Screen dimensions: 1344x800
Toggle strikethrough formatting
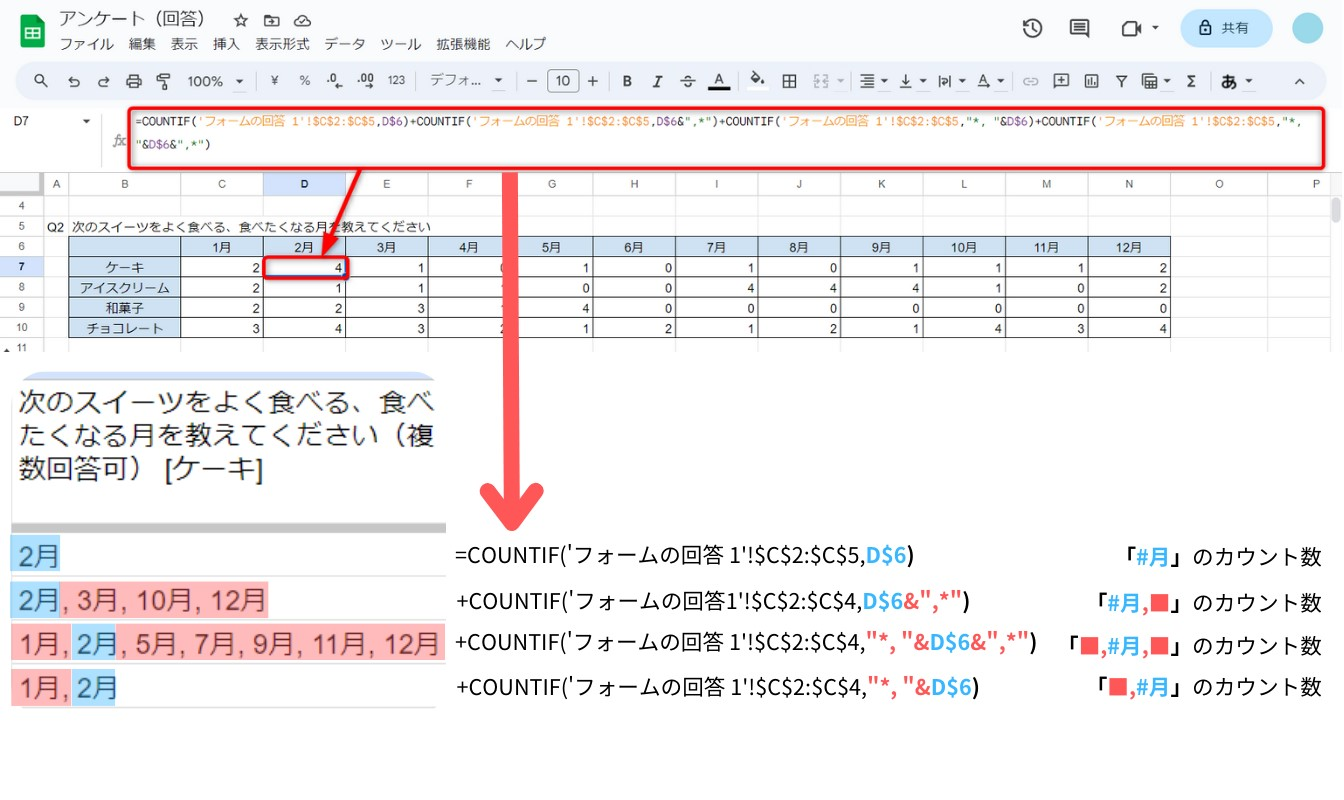pos(687,81)
